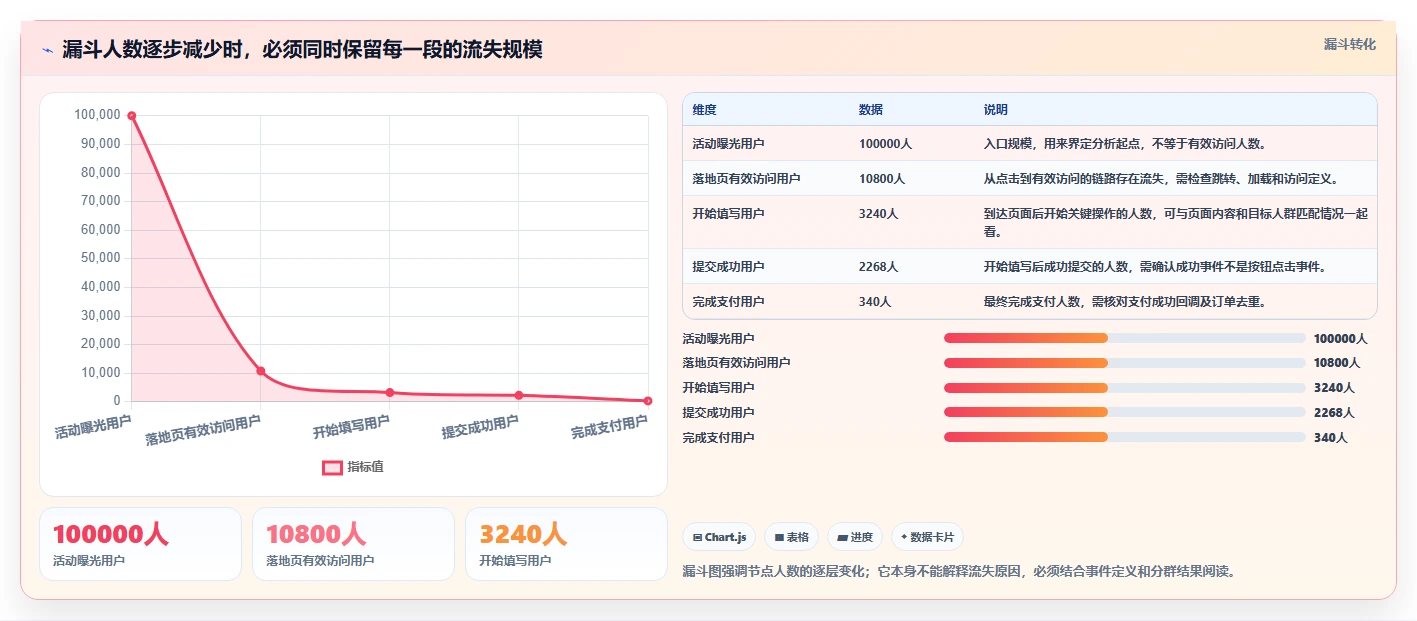Screen dimensions: 1417x621
Task: Click the 完成支付用户 progress bar
Action: pos(1124,437)
